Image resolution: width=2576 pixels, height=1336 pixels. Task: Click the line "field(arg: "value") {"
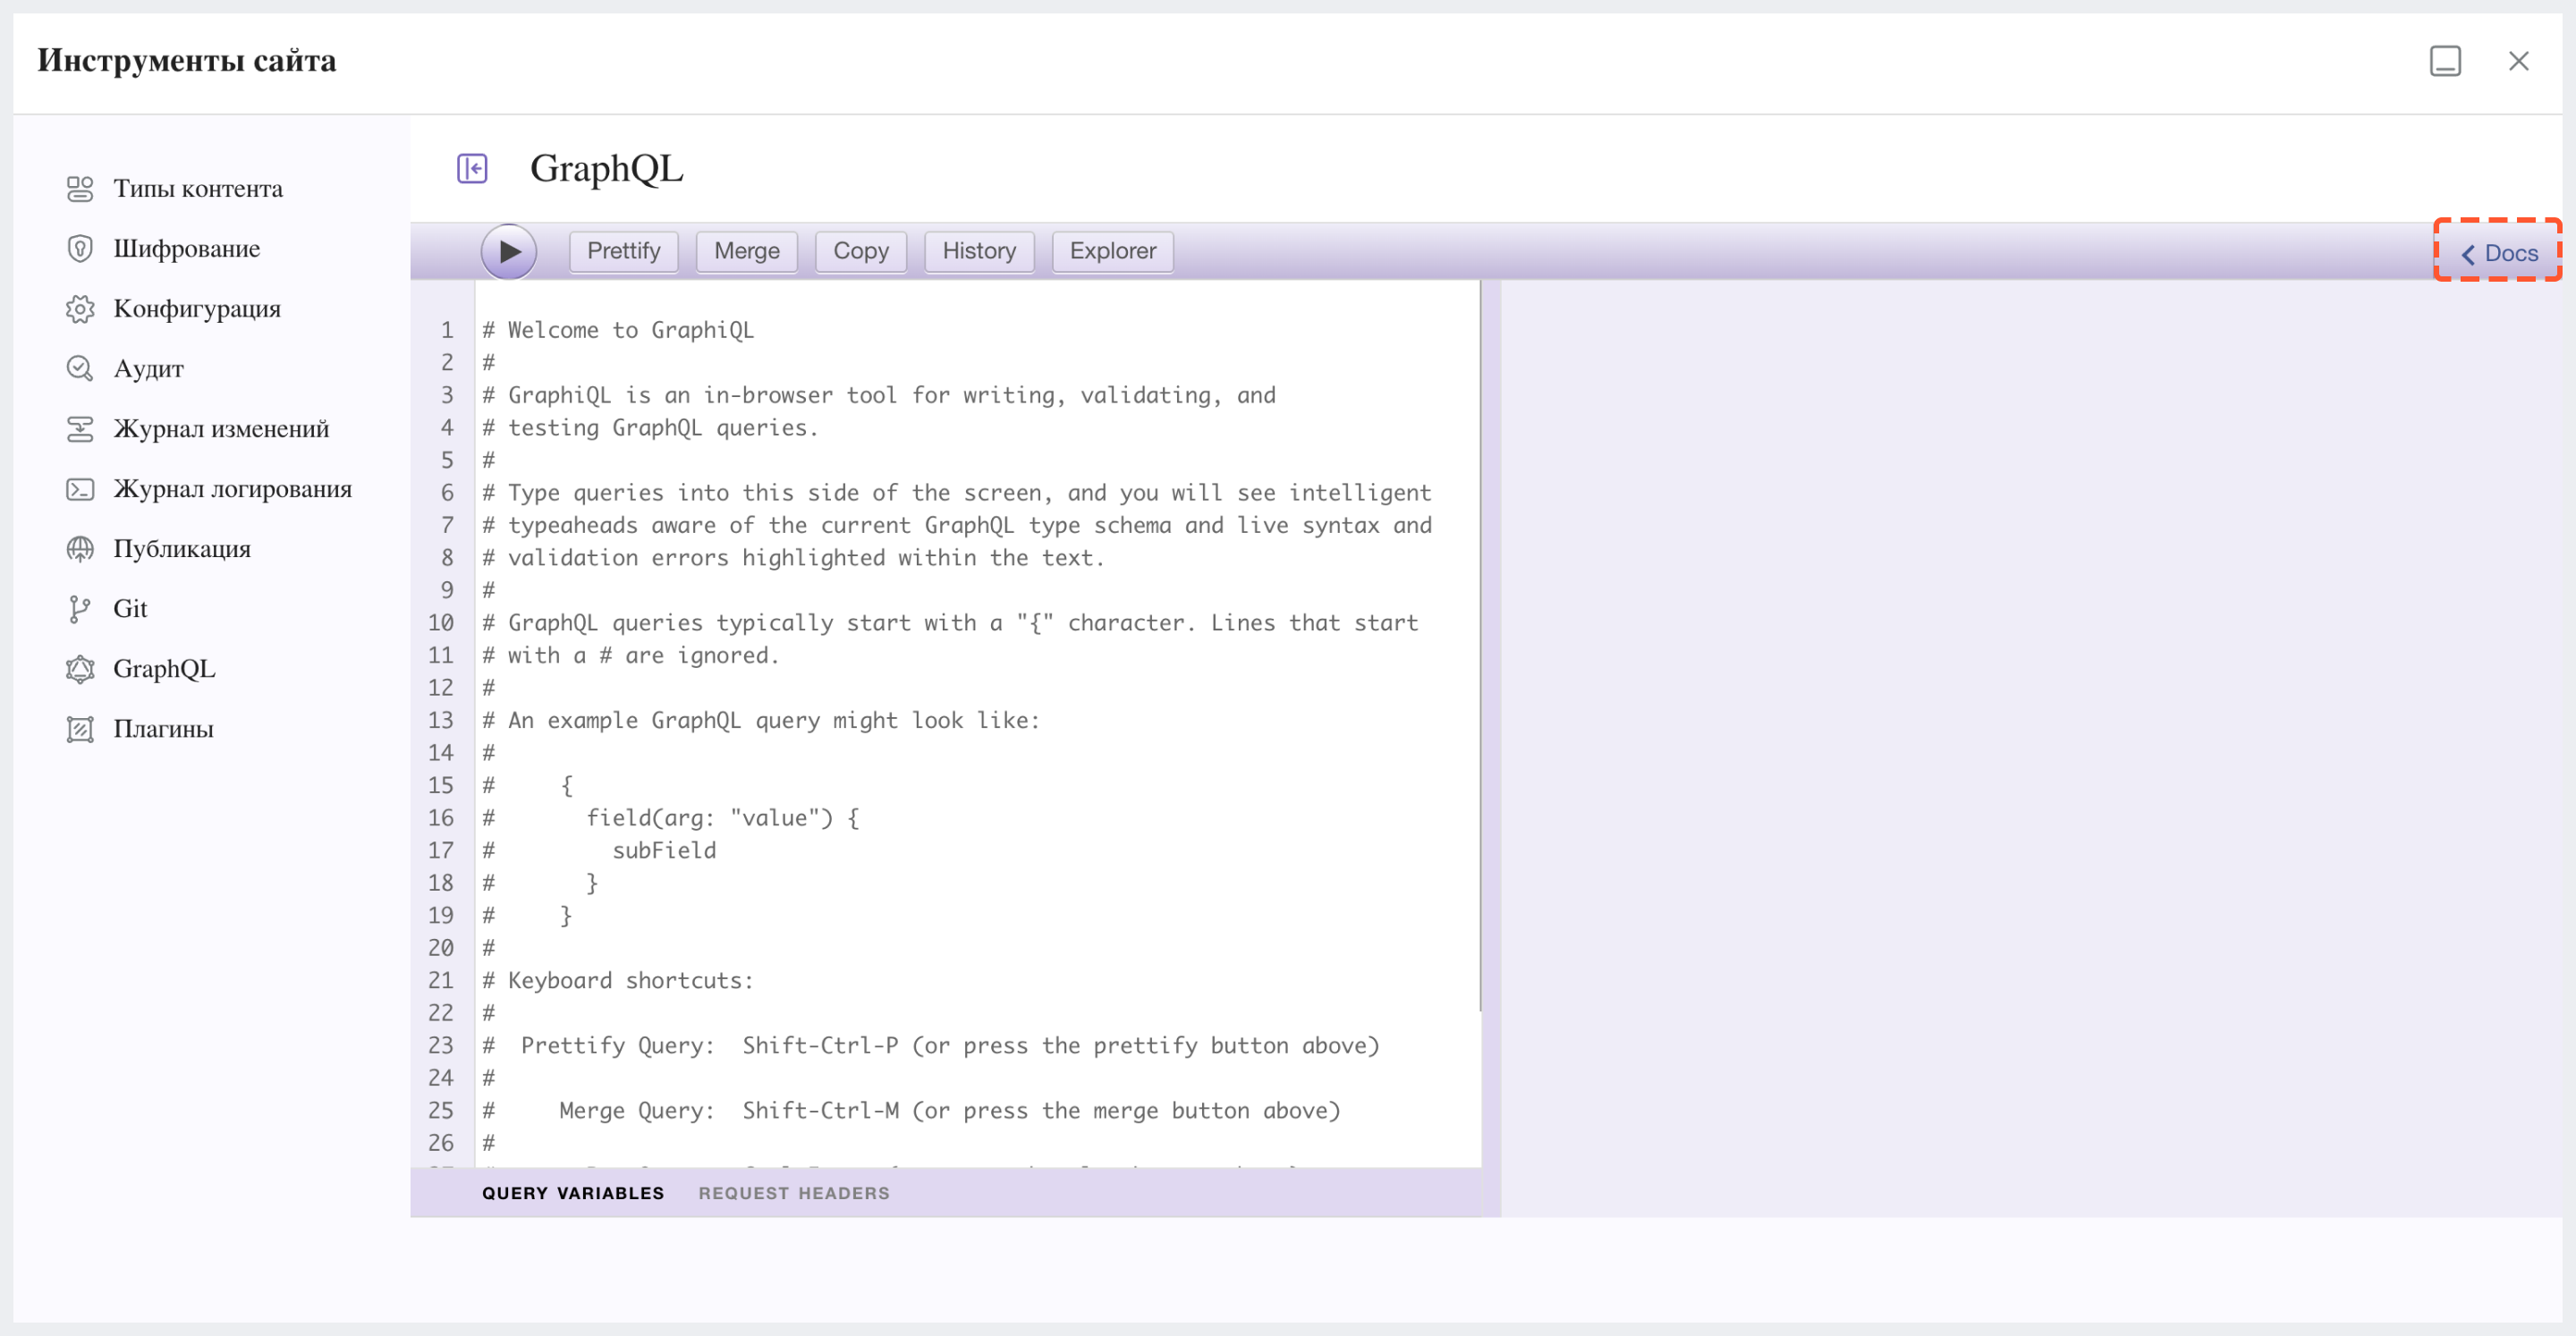722,818
